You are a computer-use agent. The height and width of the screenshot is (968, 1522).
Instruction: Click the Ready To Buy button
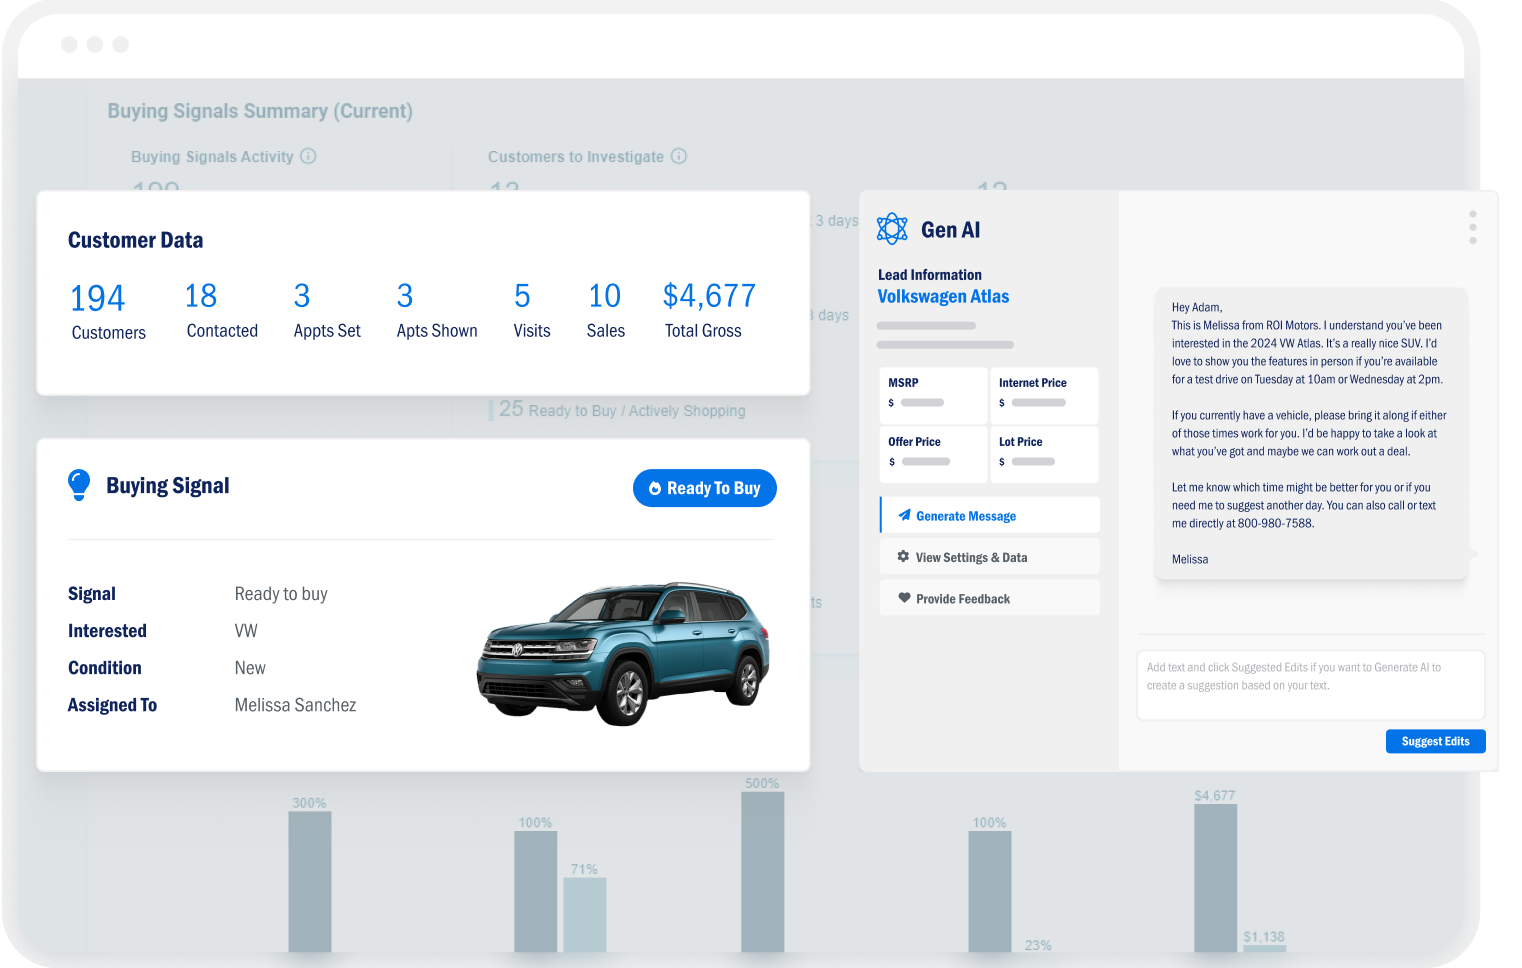pos(705,488)
